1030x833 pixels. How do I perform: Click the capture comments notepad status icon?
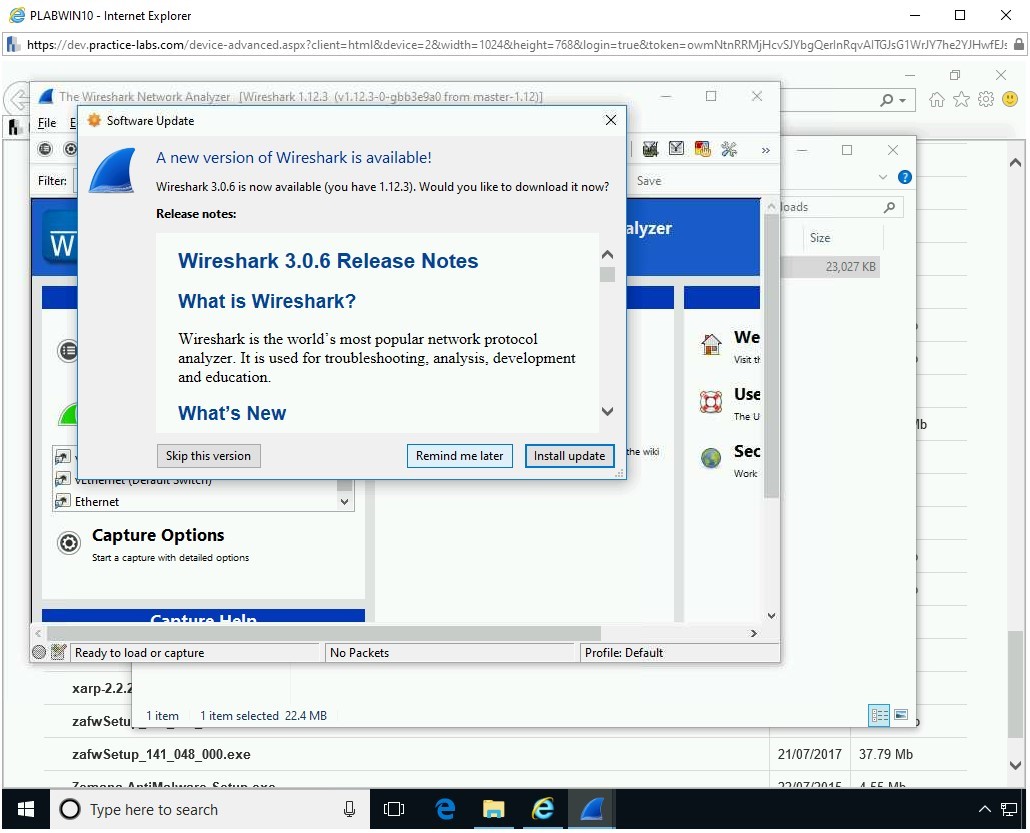pyautogui.click(x=58, y=653)
